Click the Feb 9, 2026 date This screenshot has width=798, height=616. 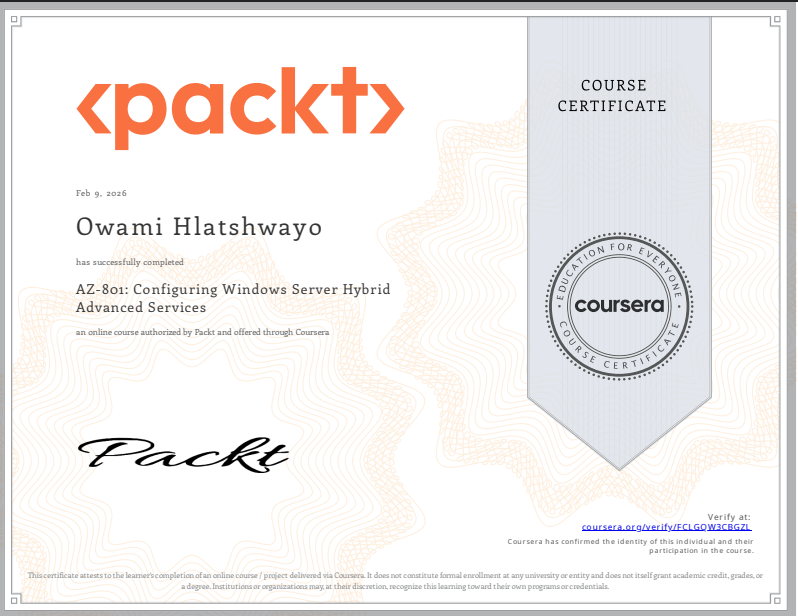pyautogui.click(x=101, y=193)
